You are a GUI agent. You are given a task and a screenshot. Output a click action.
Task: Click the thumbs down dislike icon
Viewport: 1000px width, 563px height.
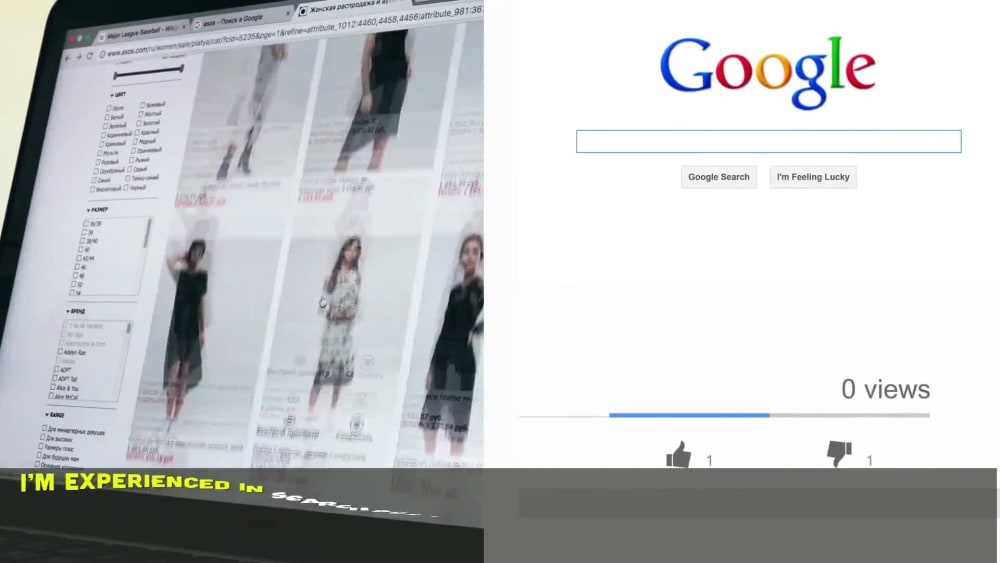coord(839,454)
